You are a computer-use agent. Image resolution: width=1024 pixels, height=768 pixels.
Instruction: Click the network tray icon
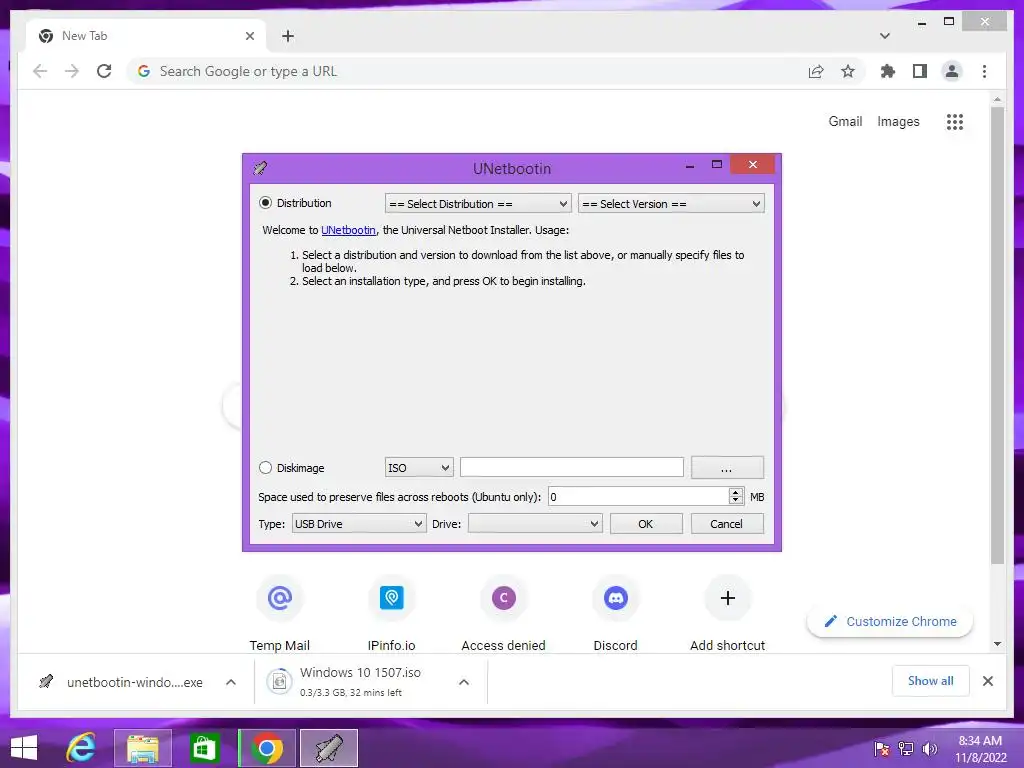pos(906,748)
